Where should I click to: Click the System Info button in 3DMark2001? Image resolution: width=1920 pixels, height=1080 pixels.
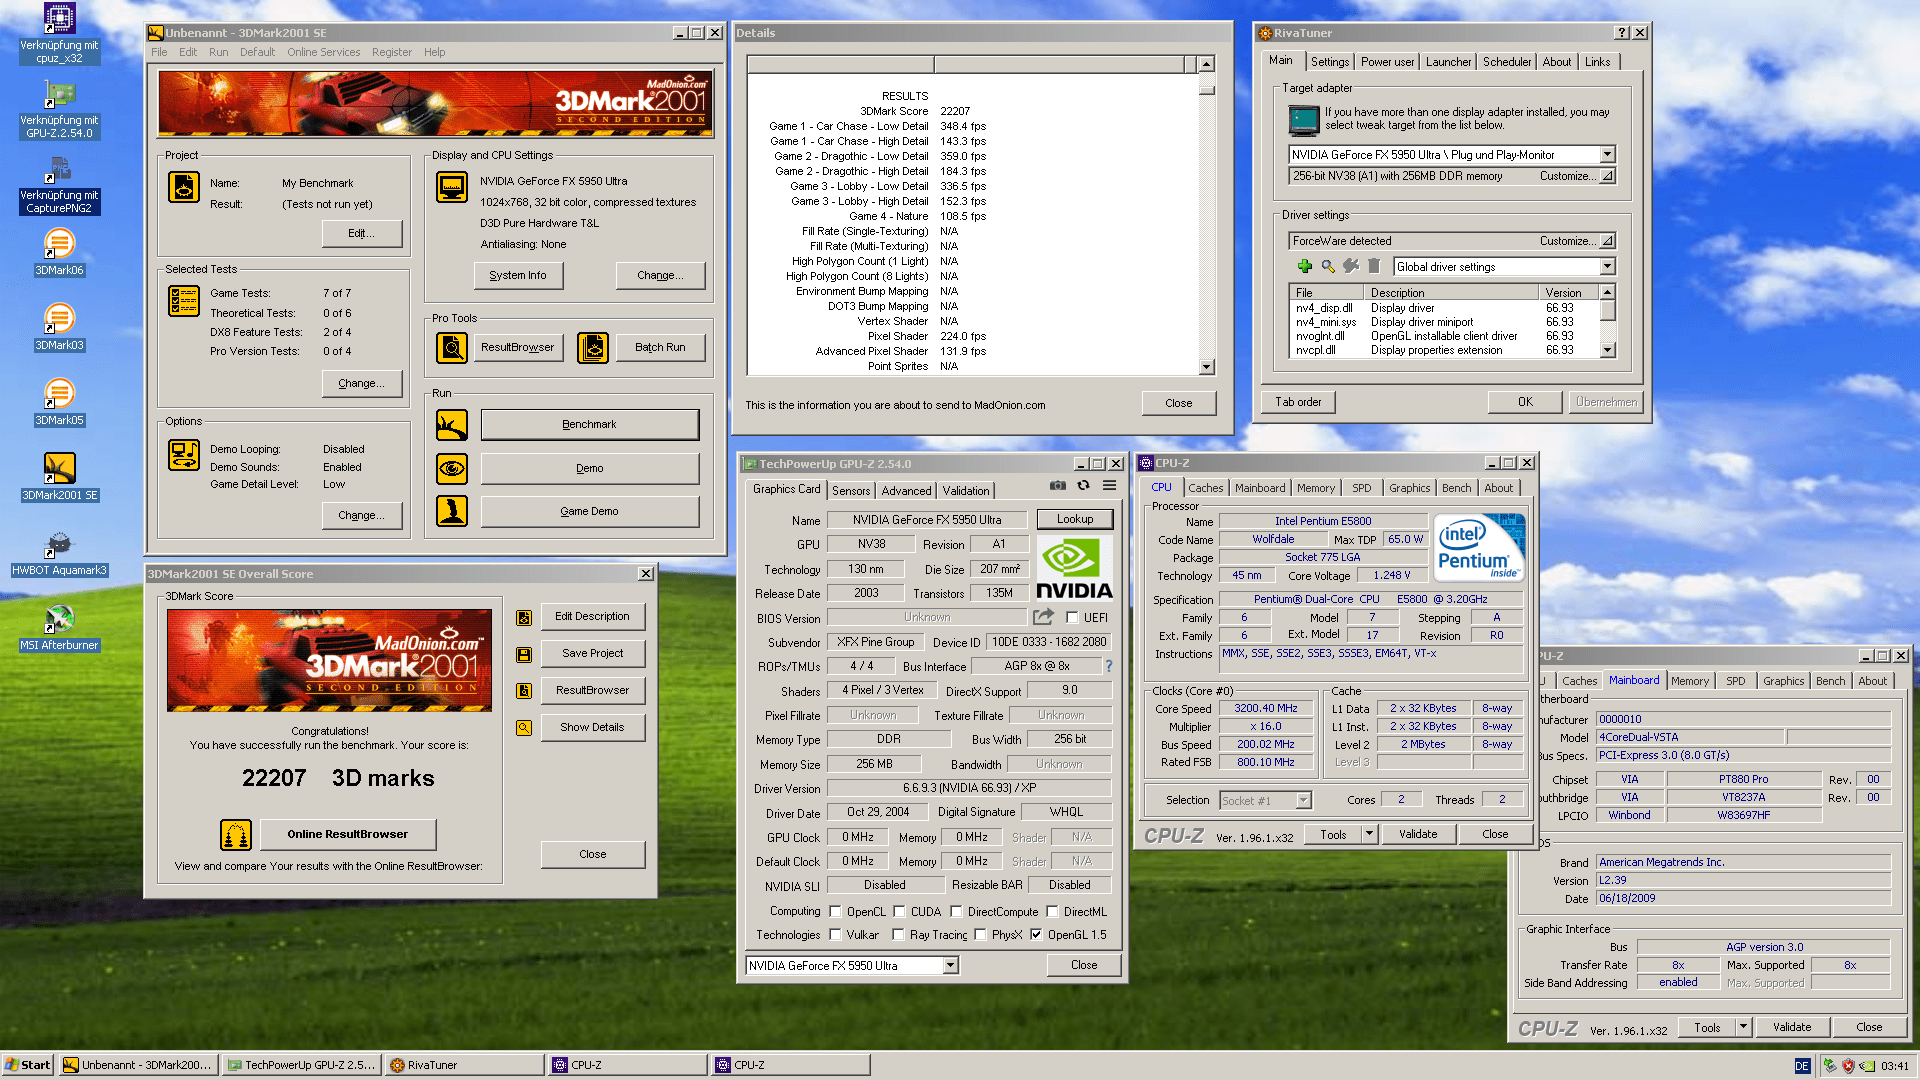pos(518,275)
